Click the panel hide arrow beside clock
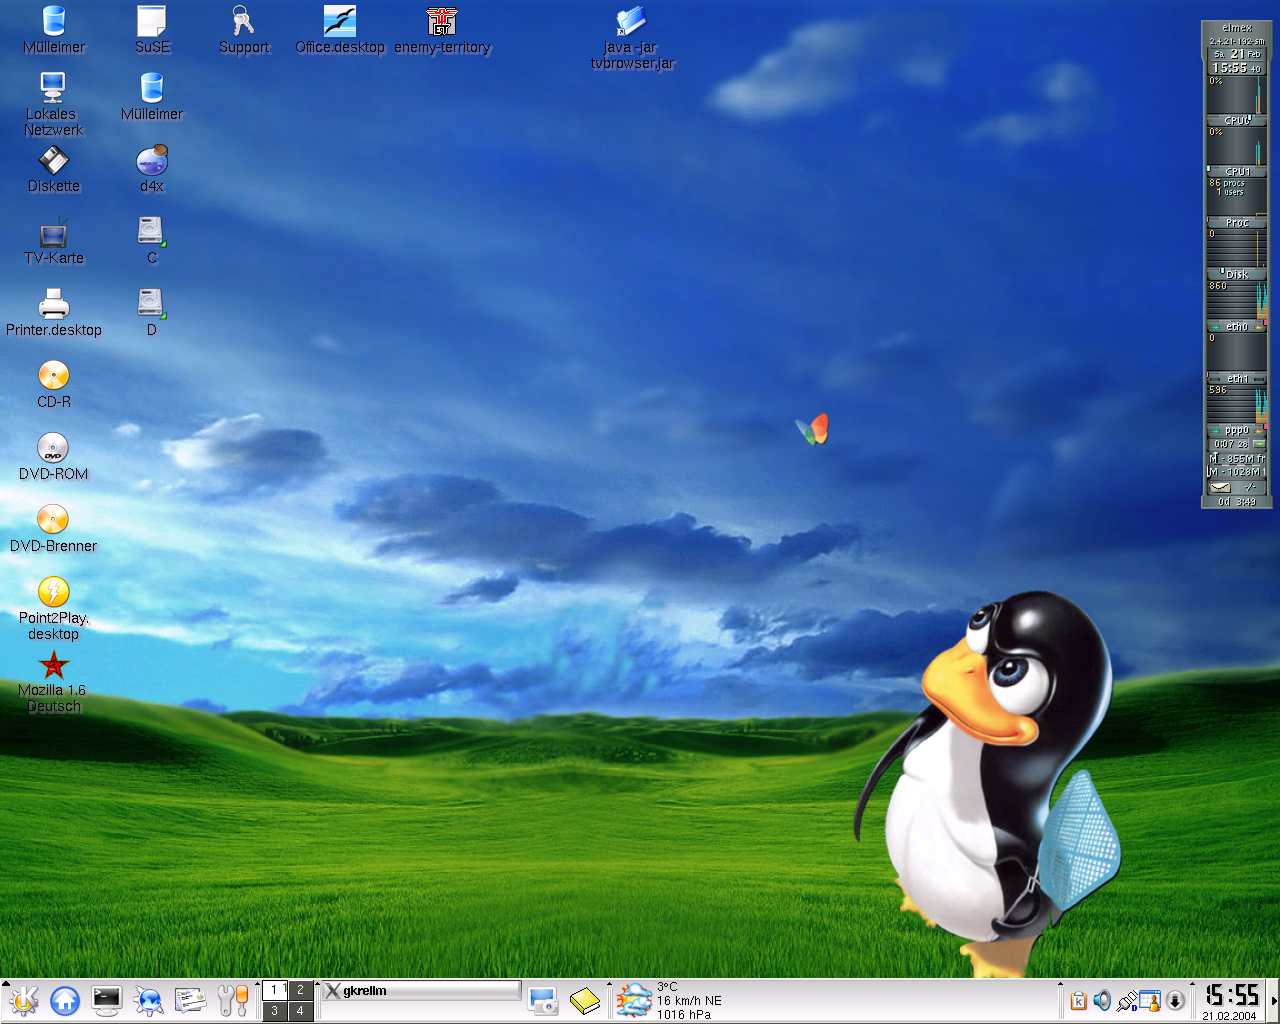Image resolution: width=1280 pixels, height=1024 pixels. click(x=1274, y=1001)
